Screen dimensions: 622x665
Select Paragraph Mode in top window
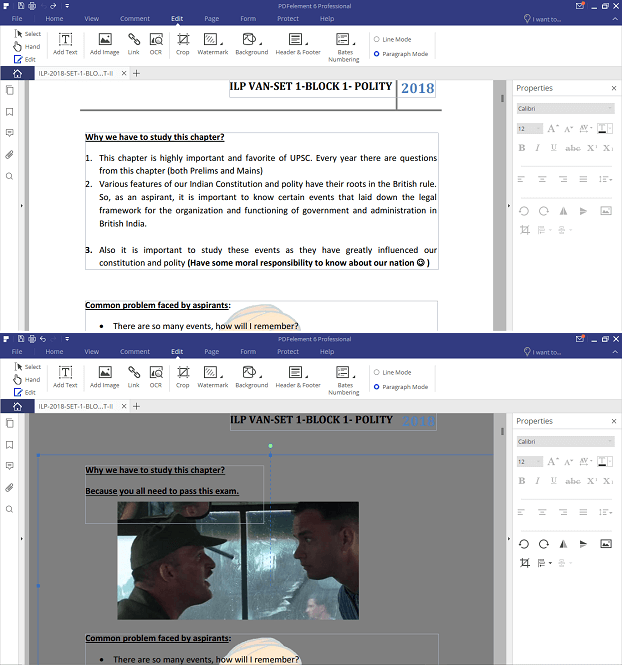(401, 54)
